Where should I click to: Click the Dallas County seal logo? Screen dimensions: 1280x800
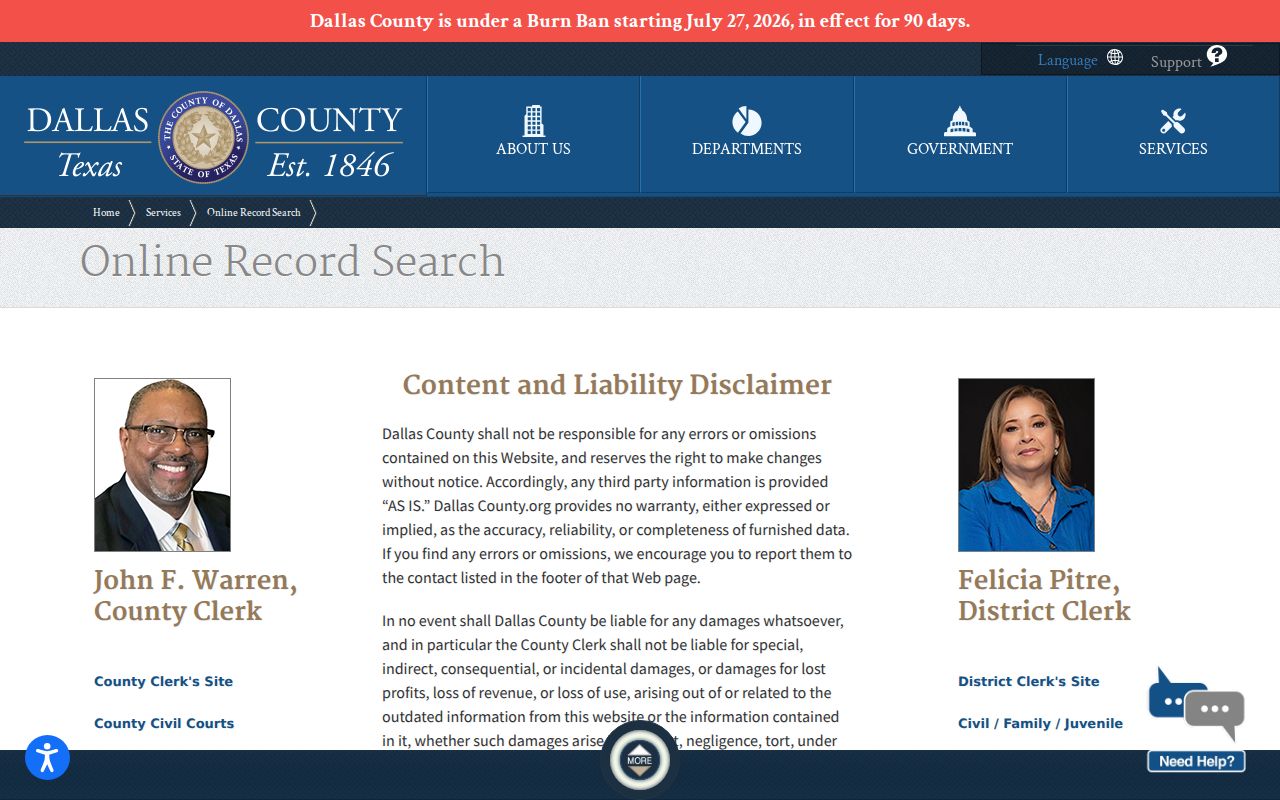(204, 137)
